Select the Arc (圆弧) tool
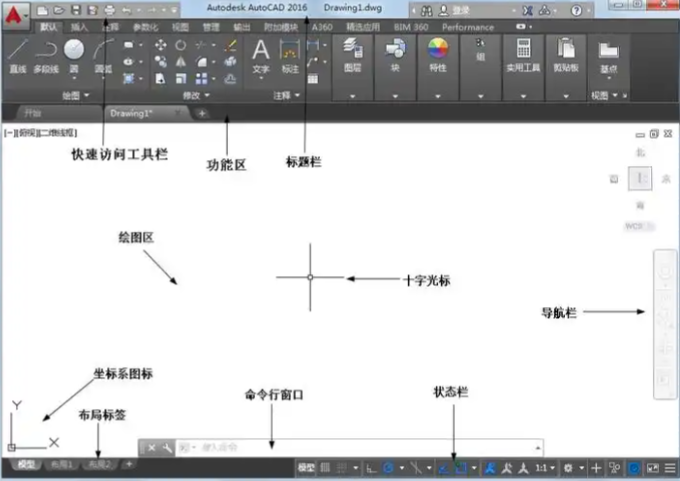This screenshot has width=680, height=481. click(x=103, y=56)
